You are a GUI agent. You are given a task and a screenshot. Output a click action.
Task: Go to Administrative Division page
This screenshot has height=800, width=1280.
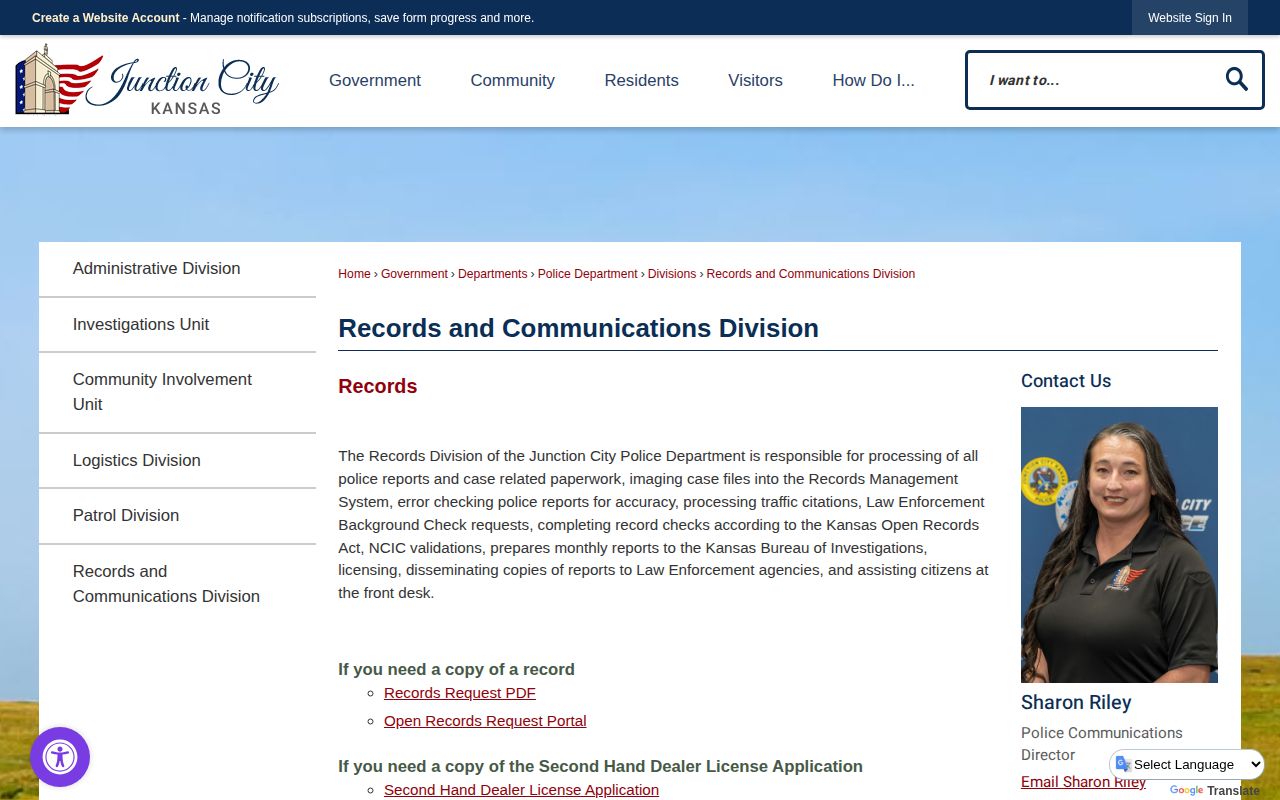(177, 269)
